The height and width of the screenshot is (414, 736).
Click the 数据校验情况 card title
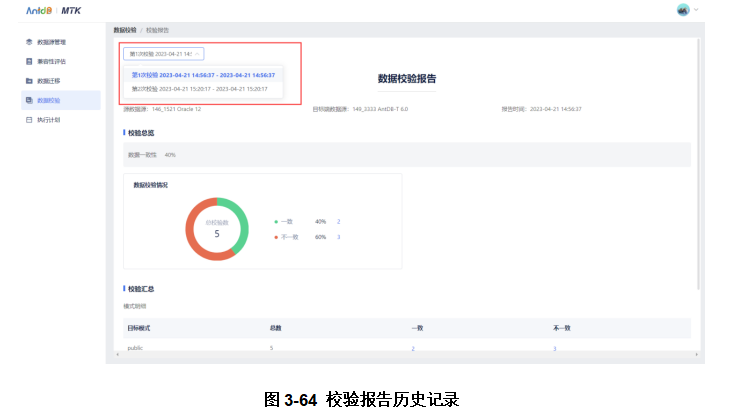coord(151,185)
